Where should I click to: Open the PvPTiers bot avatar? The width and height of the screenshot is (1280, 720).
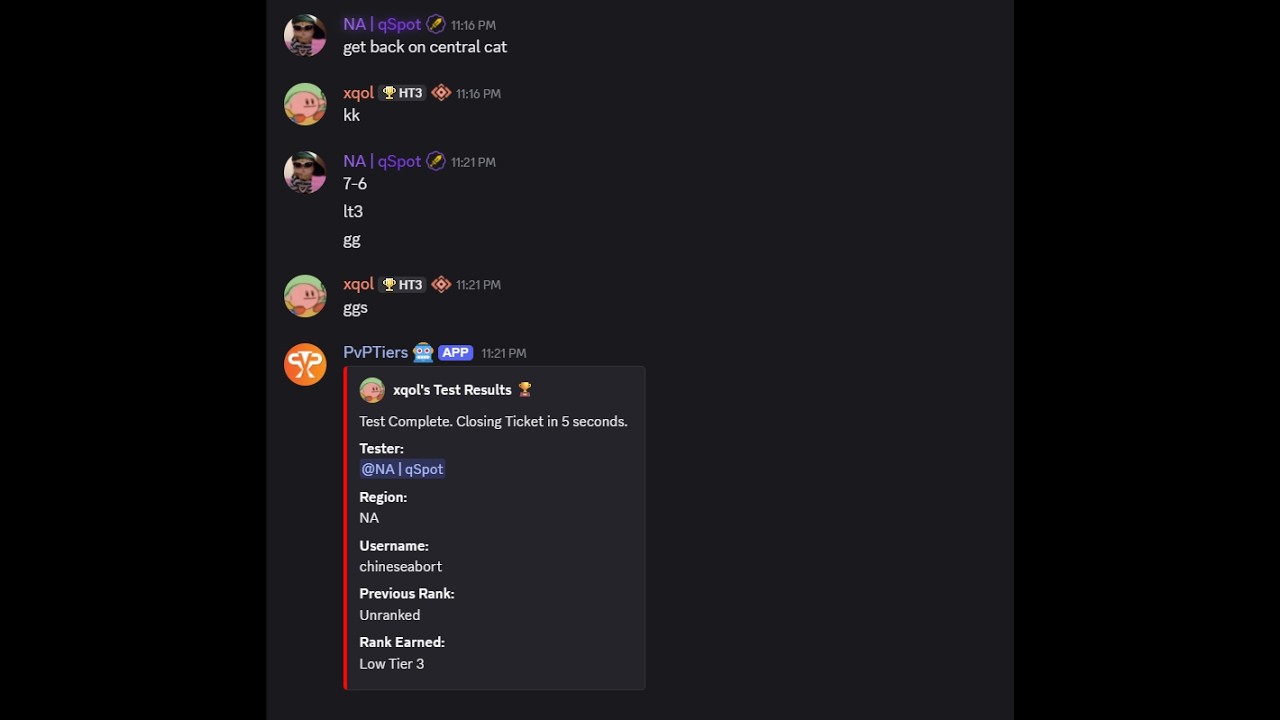coord(305,364)
